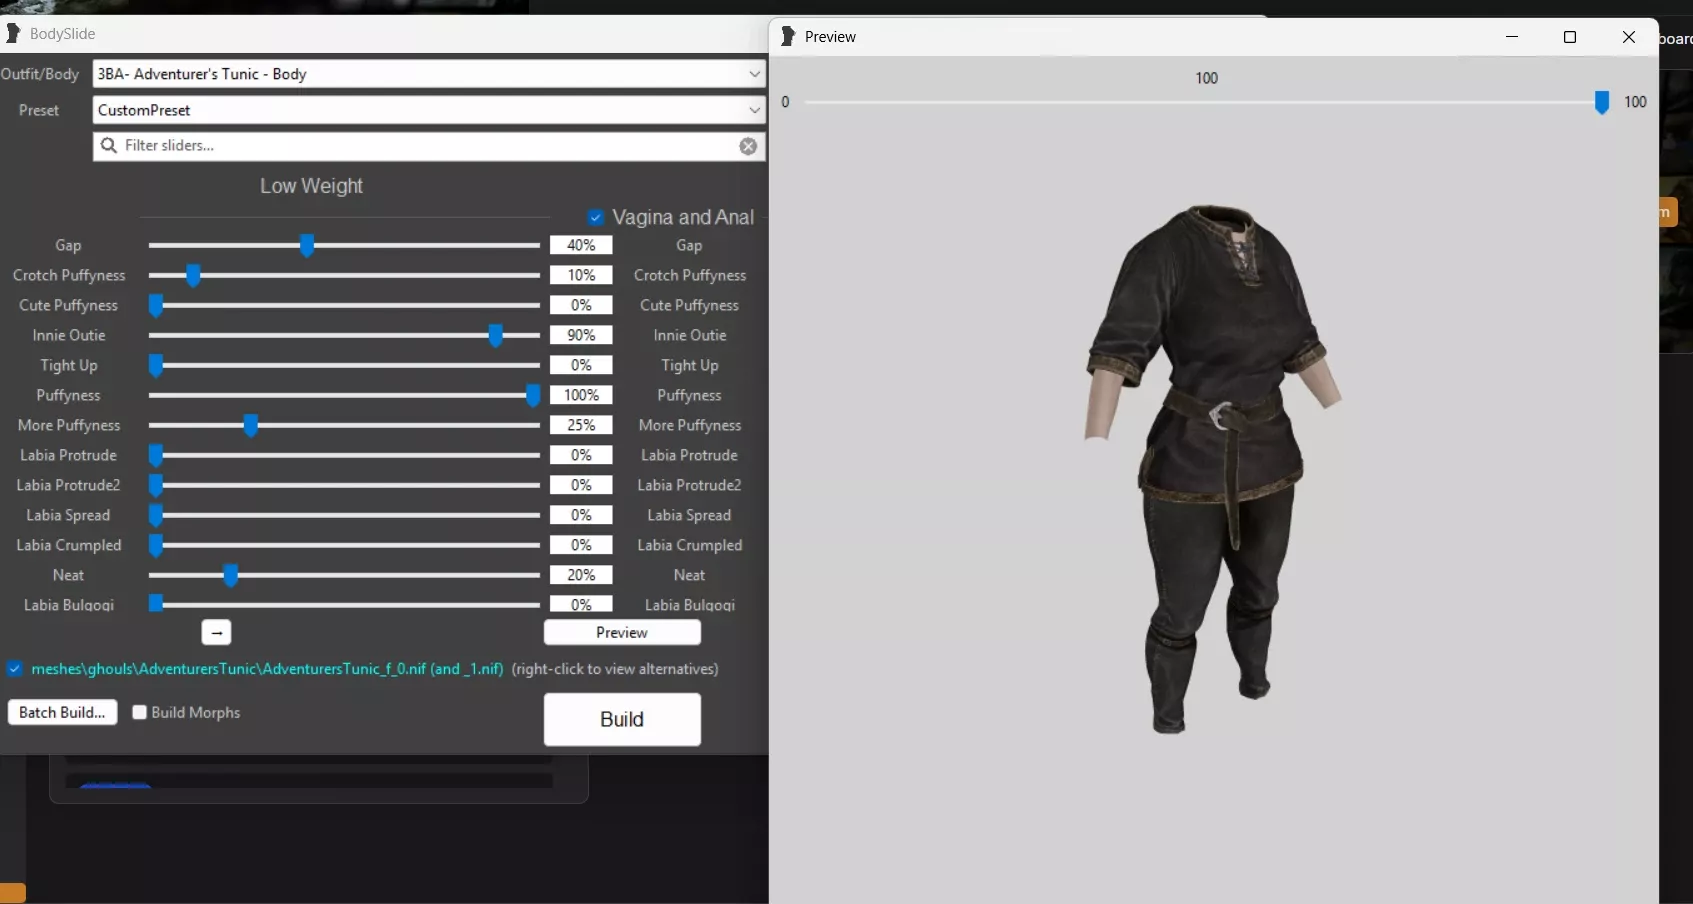1693x904 pixels.
Task: Click the More Puffyness 25% value field
Action: click(x=581, y=425)
